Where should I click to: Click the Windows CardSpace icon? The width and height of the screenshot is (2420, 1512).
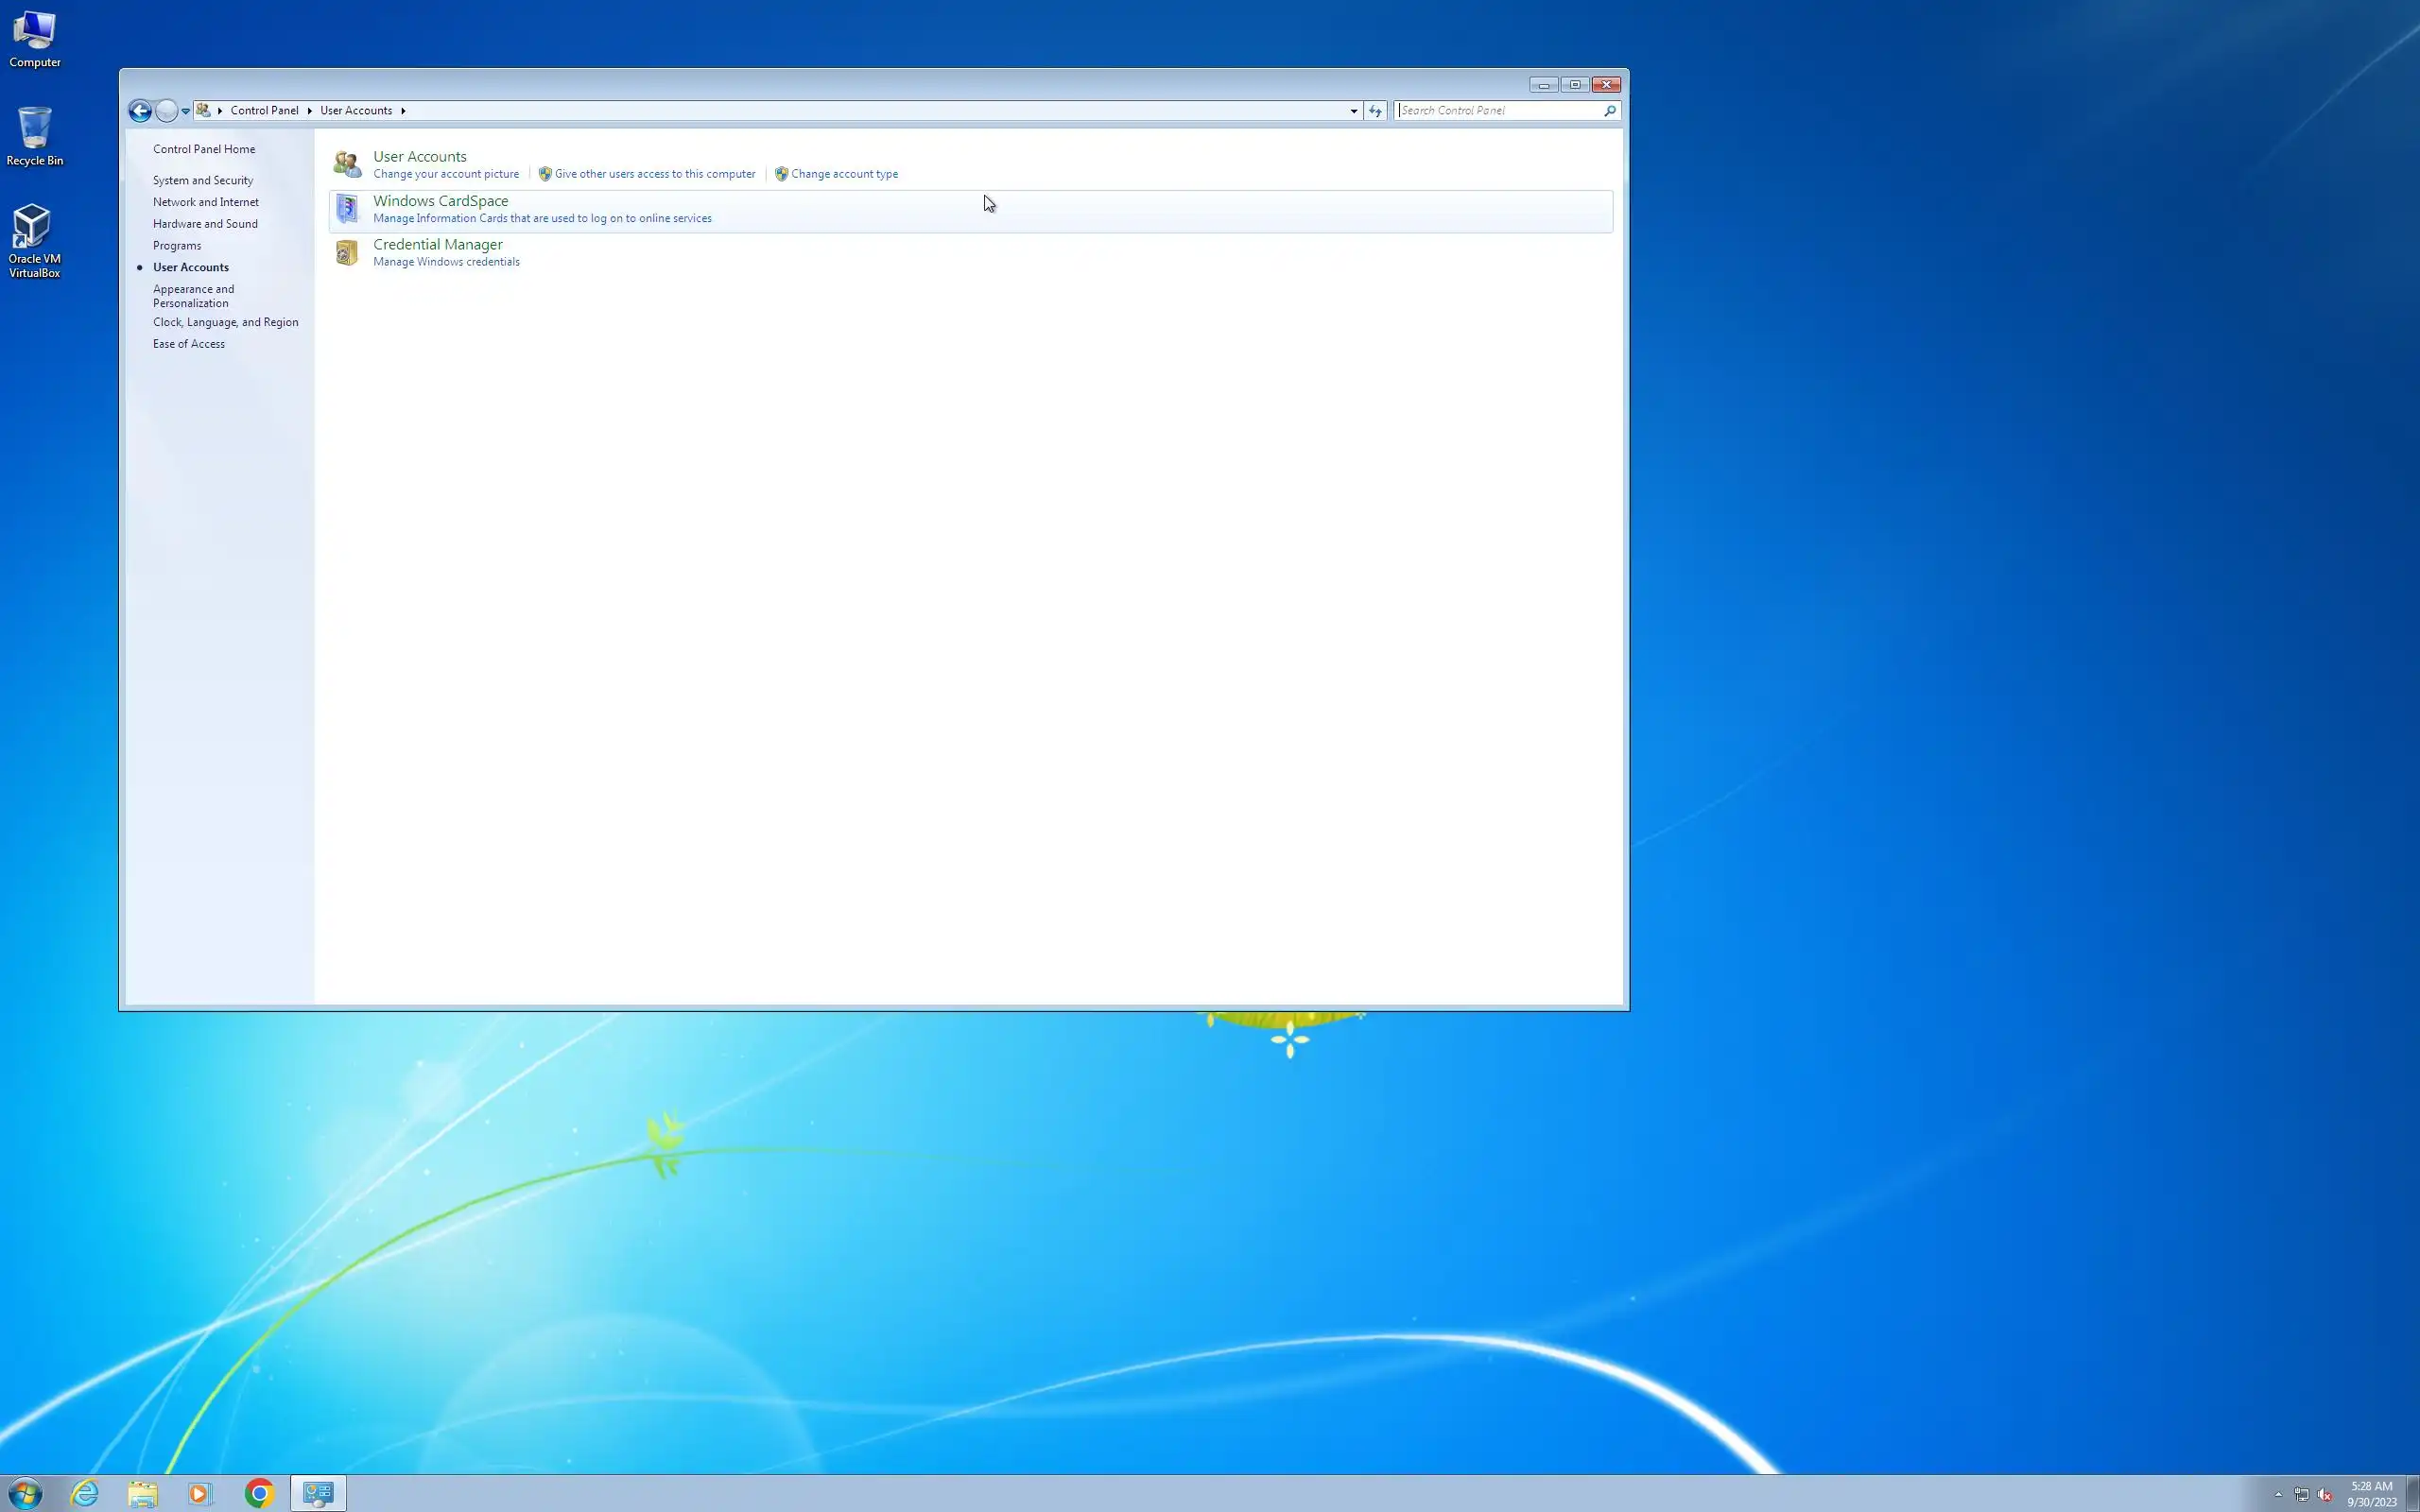tap(347, 208)
